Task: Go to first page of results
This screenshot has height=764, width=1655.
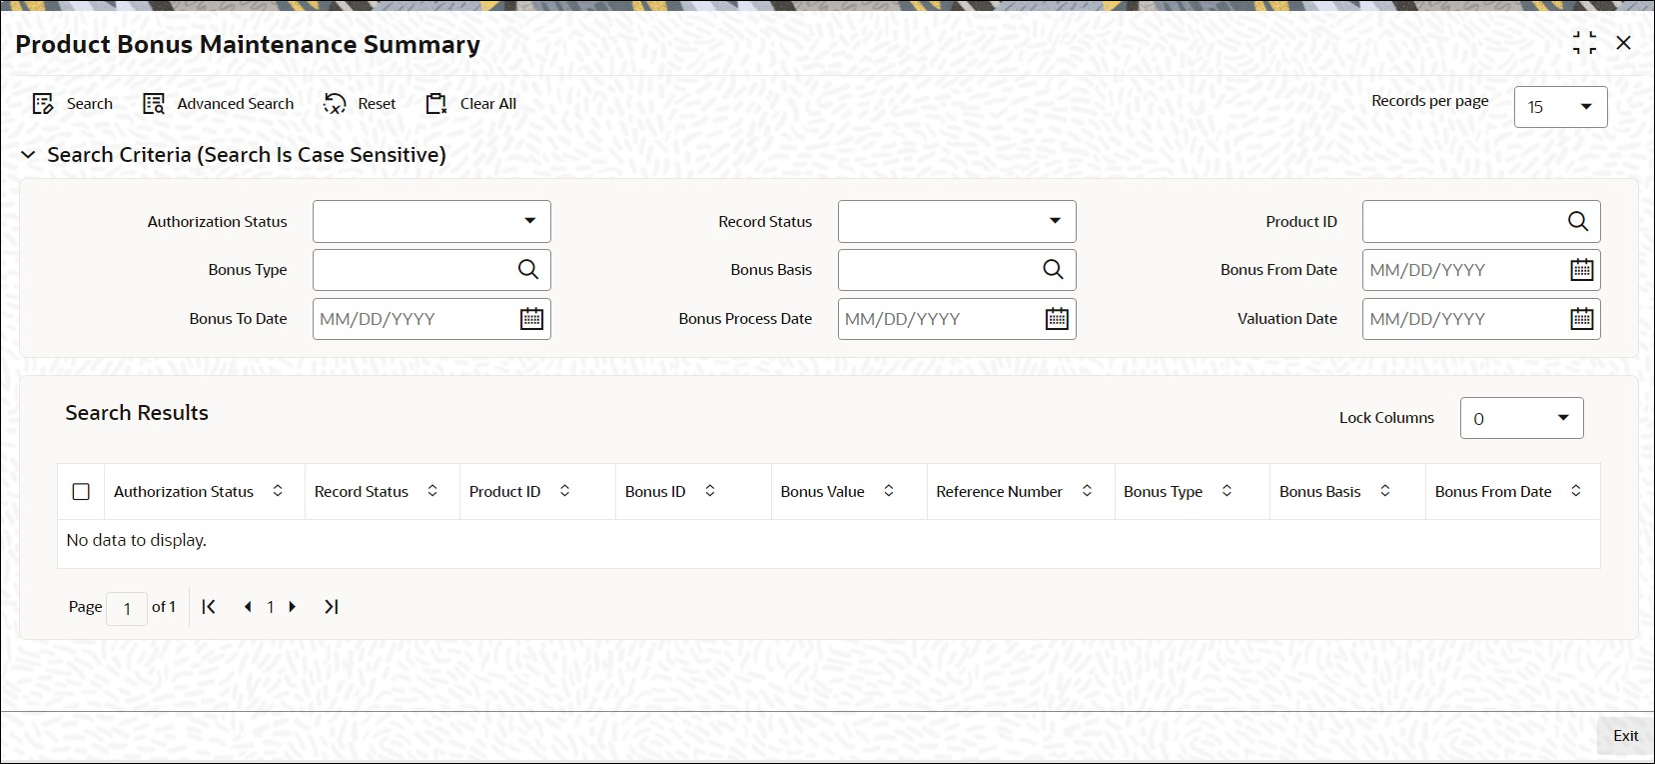Action: [x=209, y=607]
